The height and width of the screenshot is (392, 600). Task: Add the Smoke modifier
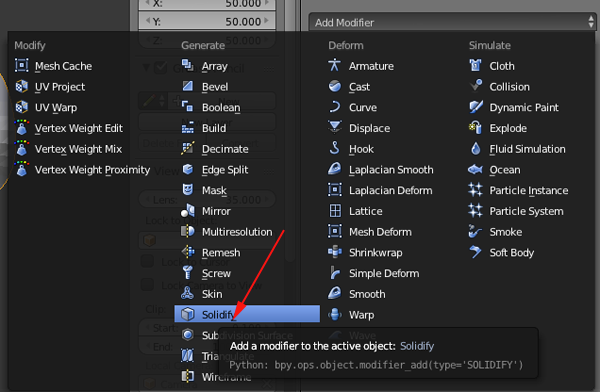pyautogui.click(x=505, y=232)
